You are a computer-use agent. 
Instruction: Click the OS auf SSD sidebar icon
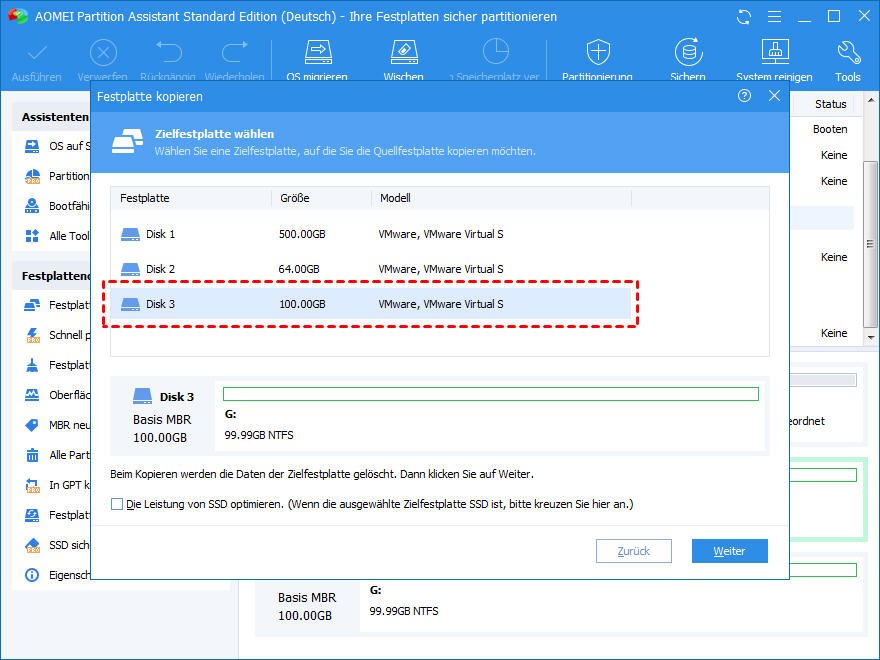pyautogui.click(x=32, y=146)
